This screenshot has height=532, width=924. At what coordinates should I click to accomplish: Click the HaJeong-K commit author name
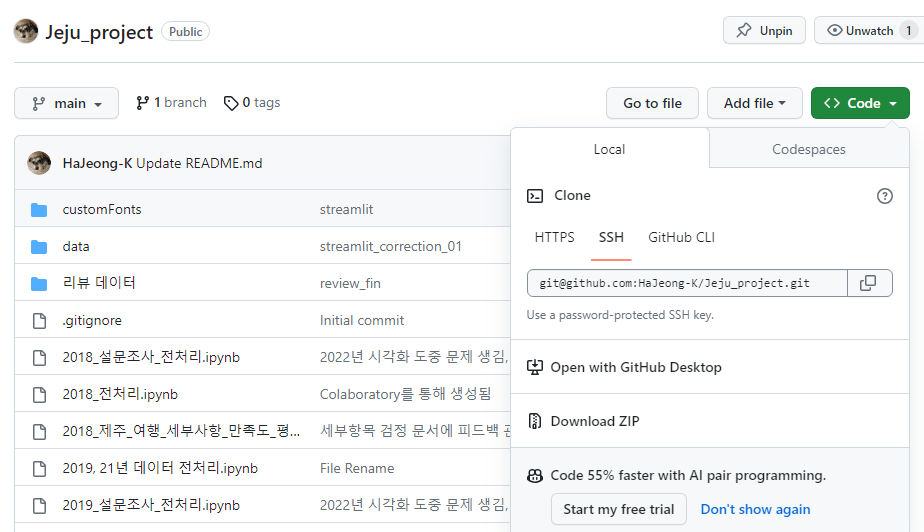coord(97,163)
